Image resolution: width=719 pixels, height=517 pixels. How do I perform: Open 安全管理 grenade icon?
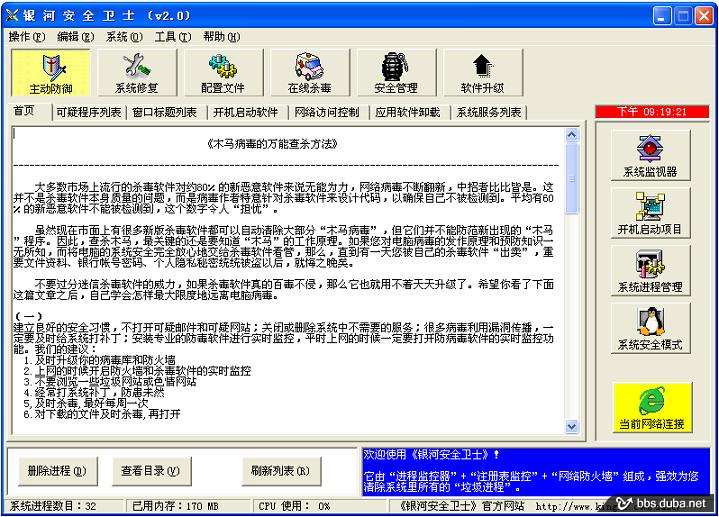(x=396, y=72)
